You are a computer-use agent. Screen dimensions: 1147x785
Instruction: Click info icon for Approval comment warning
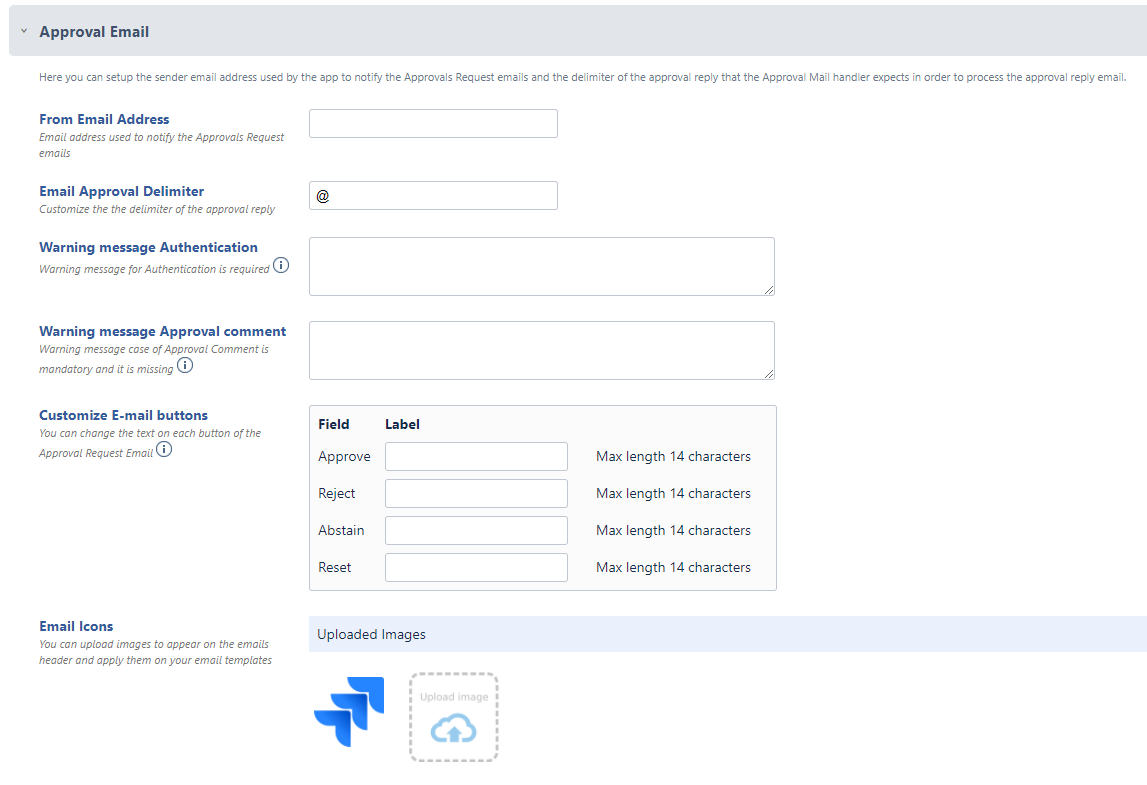pyautogui.click(x=185, y=366)
